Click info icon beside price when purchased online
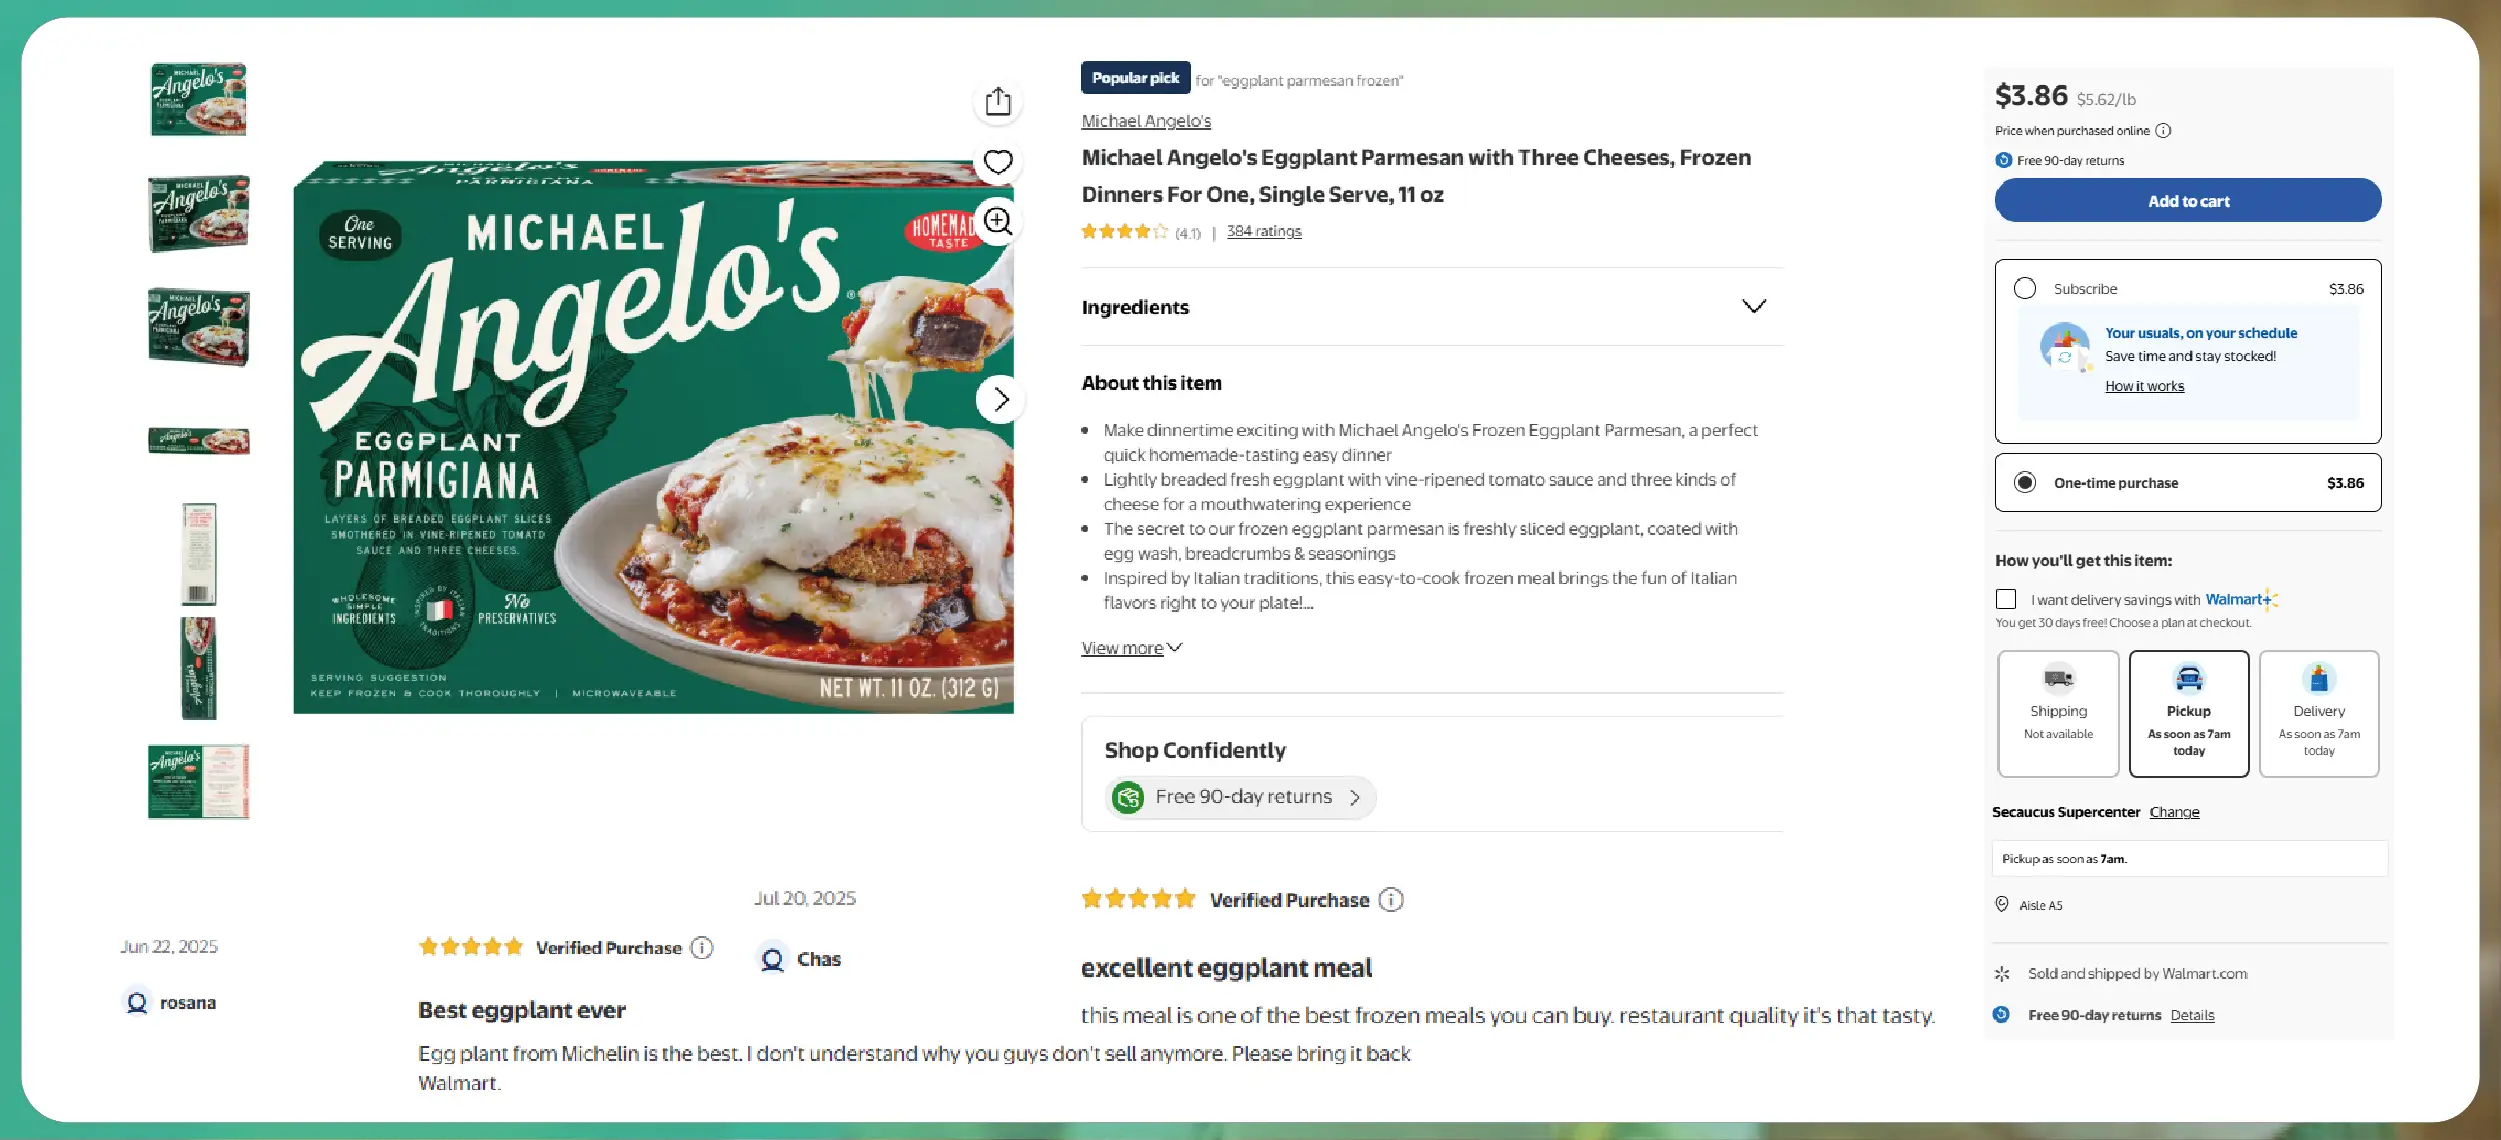Screen dimensions: 2501x1140 pos(2163,131)
